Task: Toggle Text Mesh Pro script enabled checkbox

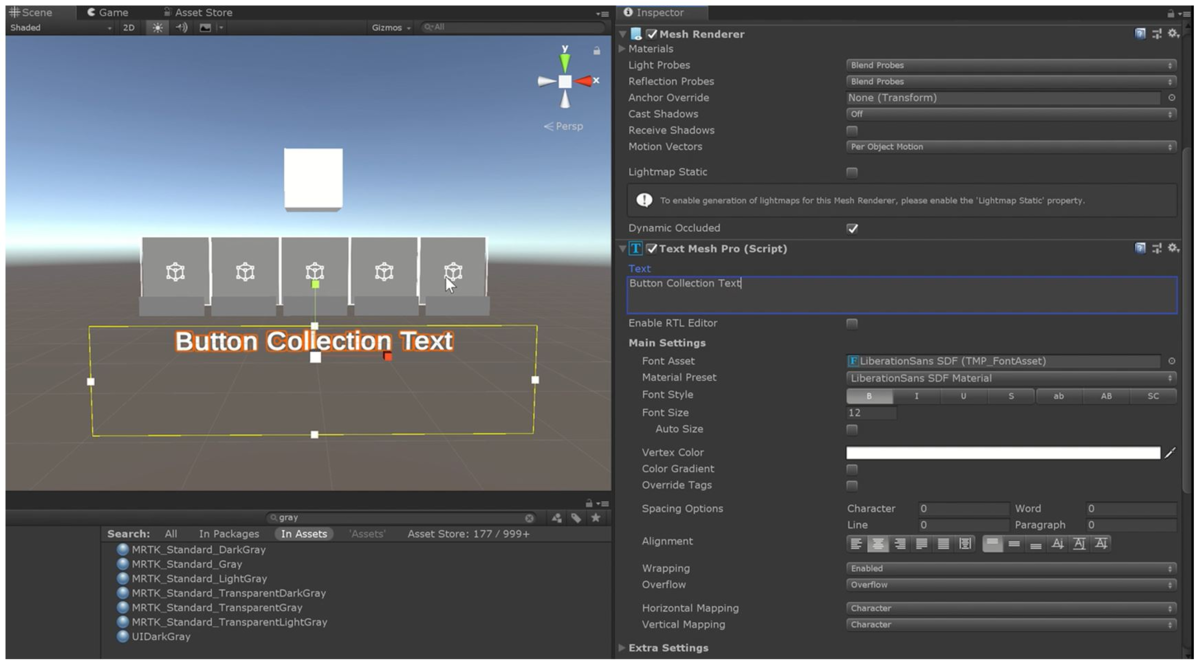Action: [x=652, y=248]
